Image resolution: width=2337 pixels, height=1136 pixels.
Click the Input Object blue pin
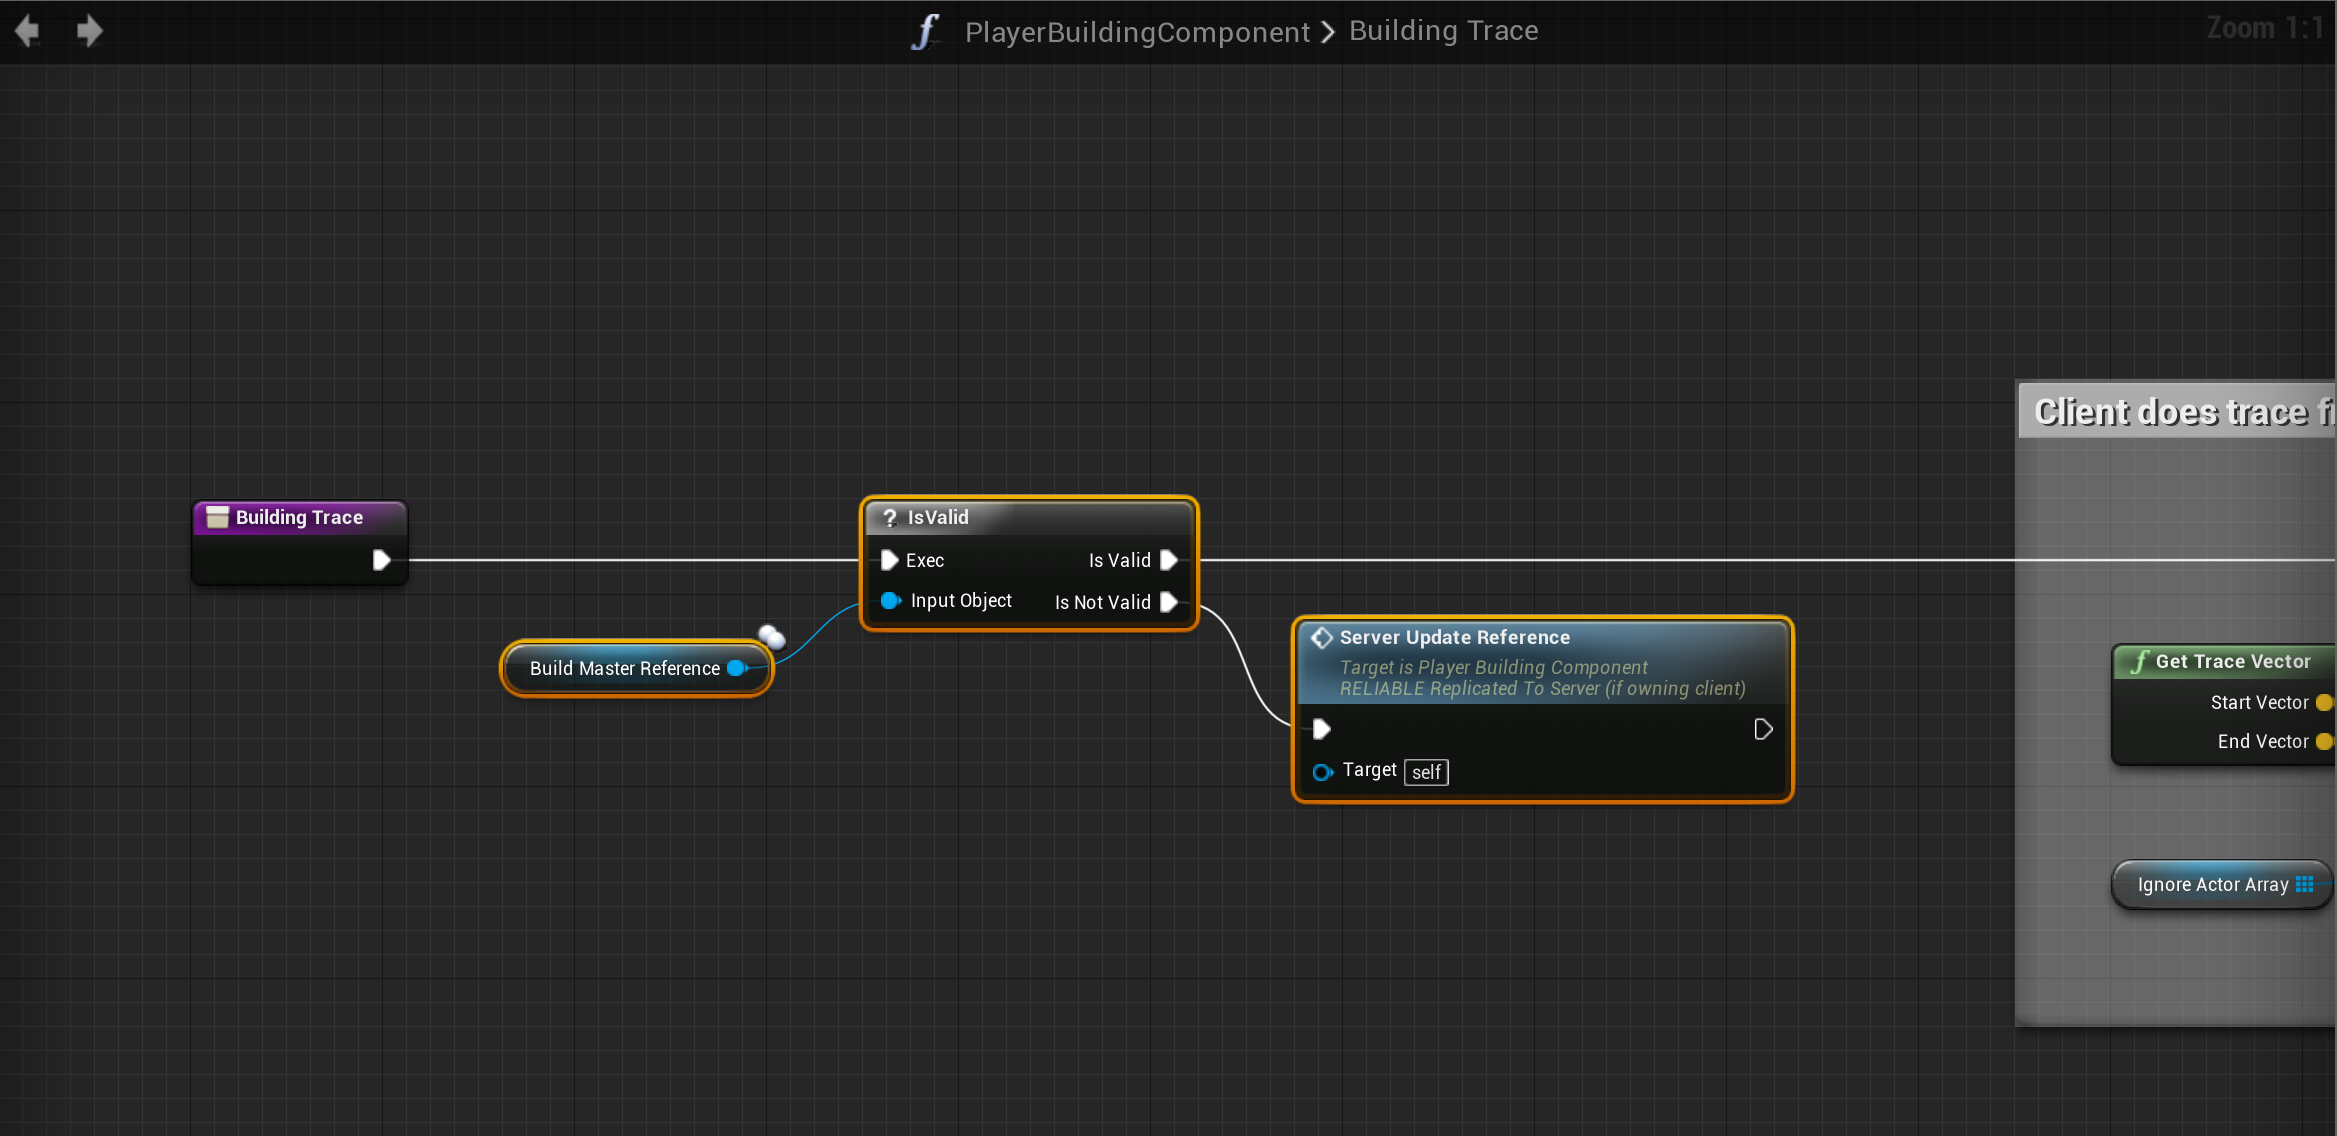[x=889, y=601]
